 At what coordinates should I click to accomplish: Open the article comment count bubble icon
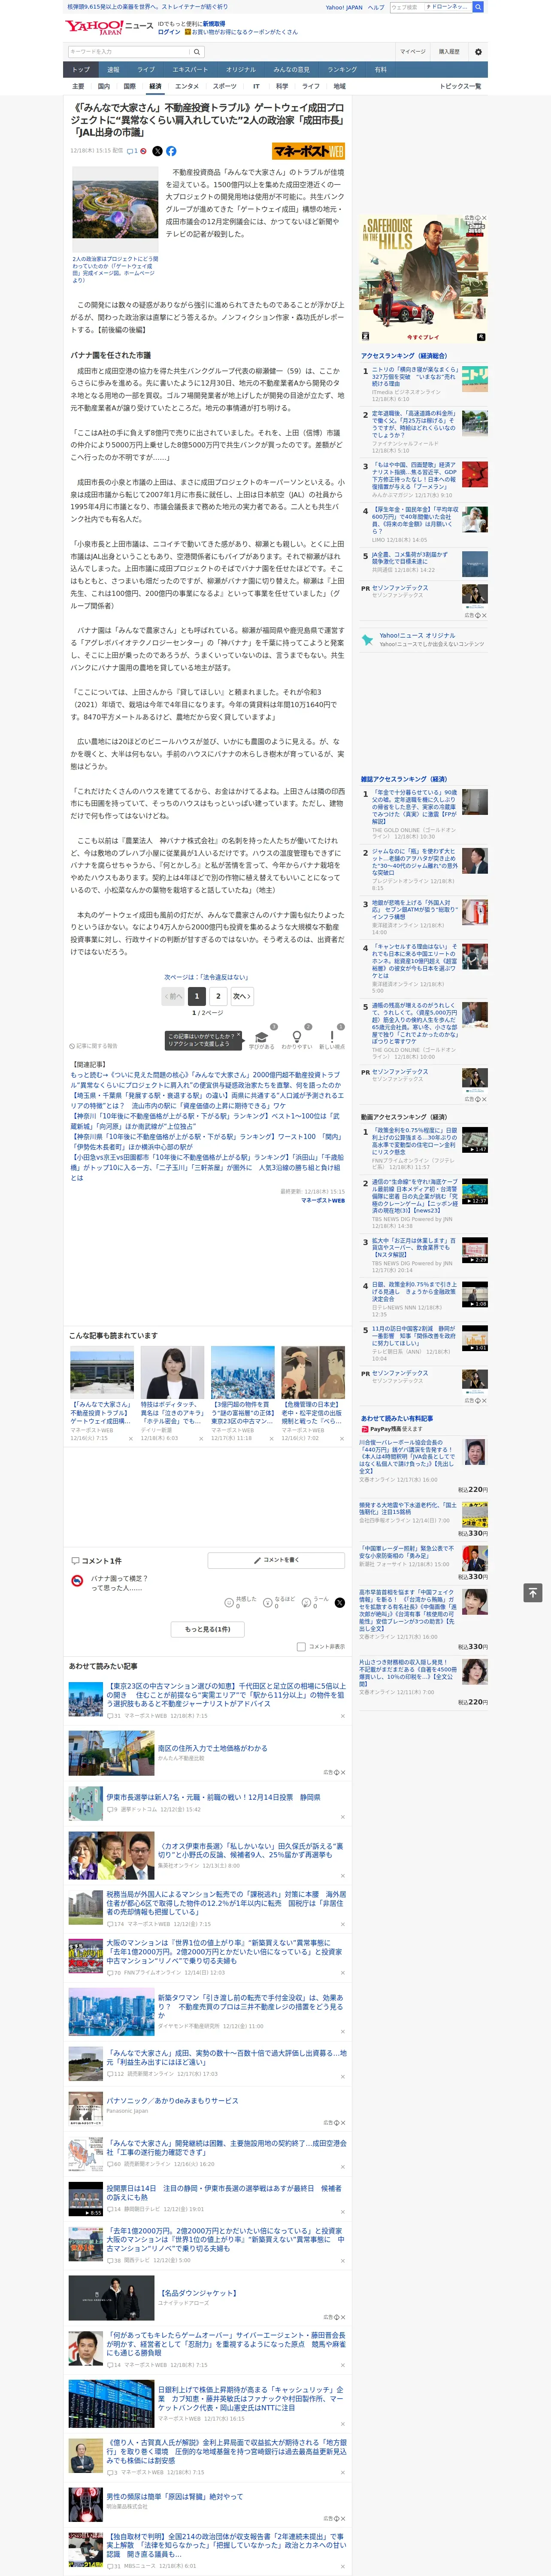(x=132, y=151)
